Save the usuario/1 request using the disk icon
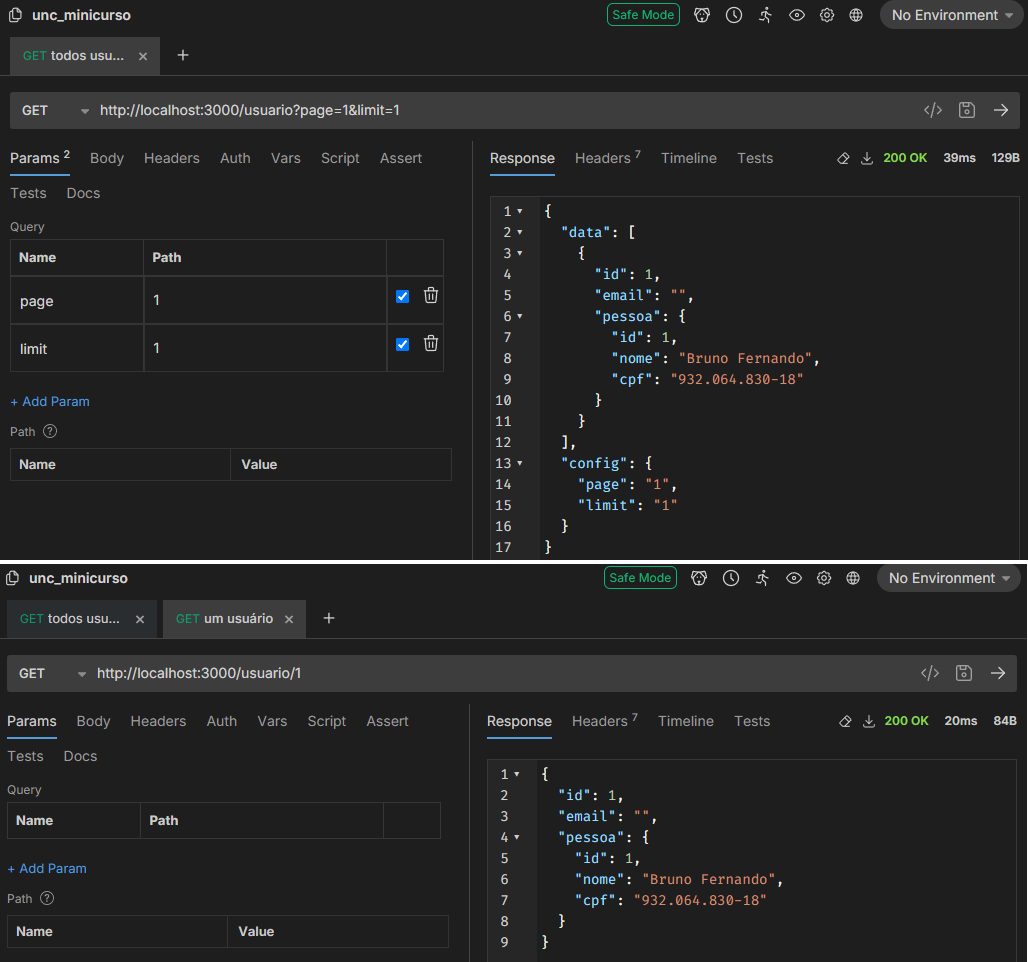This screenshot has height=962, width=1028. tap(964, 673)
